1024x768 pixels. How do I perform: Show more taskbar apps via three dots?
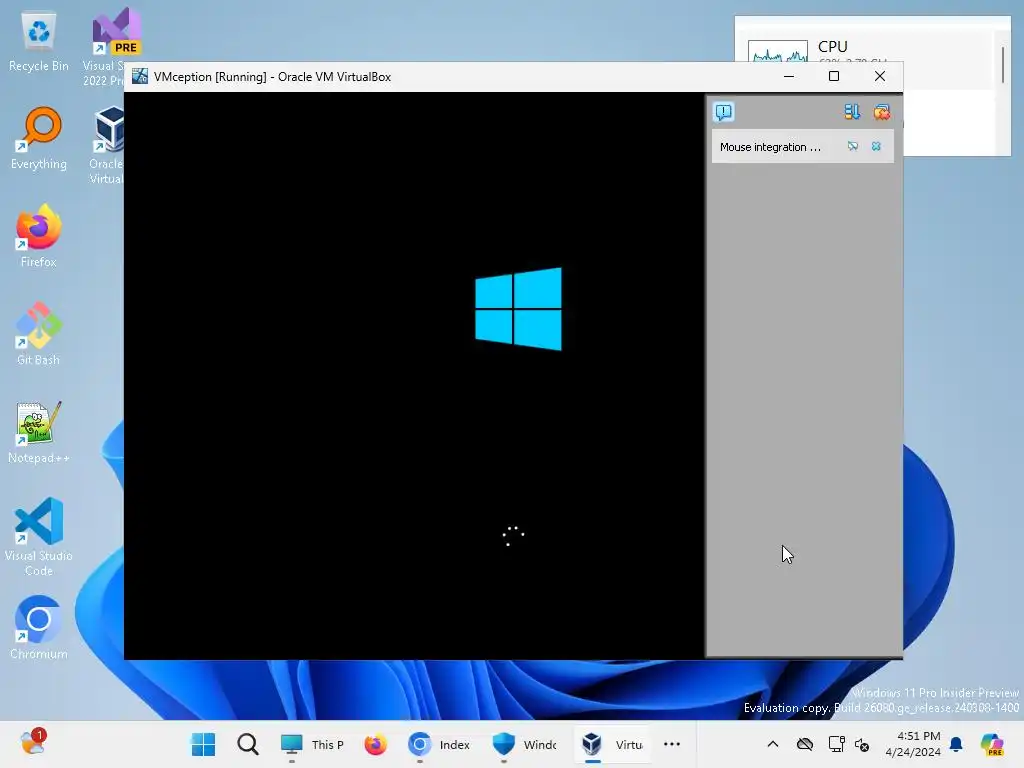[672, 744]
